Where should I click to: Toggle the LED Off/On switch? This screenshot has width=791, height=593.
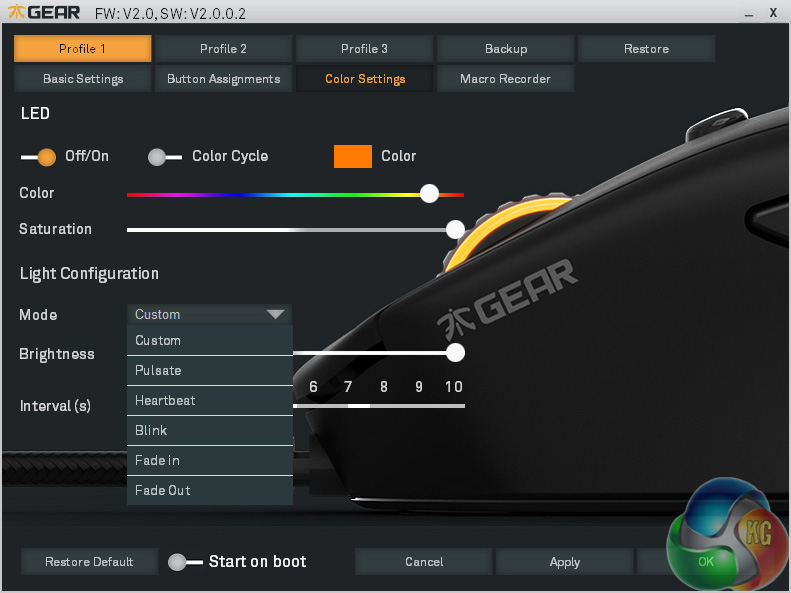[x=38, y=157]
